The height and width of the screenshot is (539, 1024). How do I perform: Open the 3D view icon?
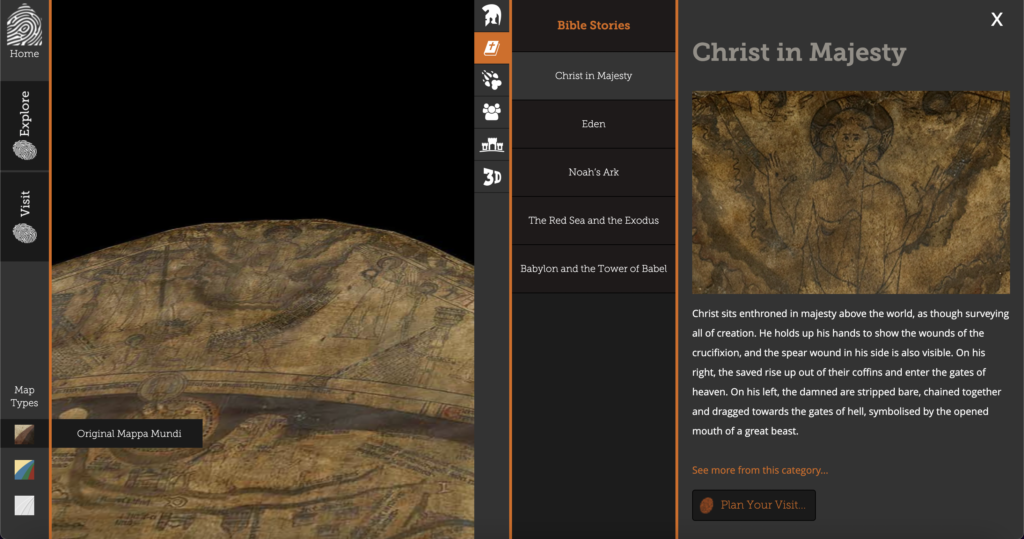click(492, 177)
